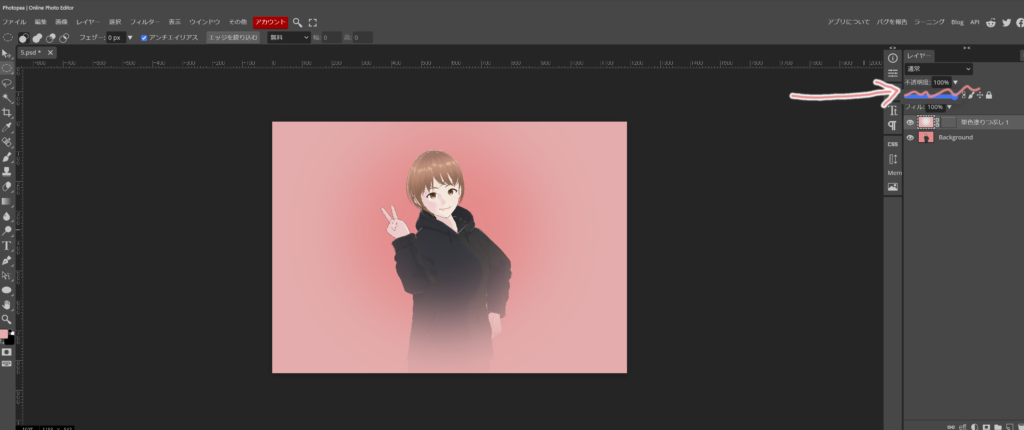Select the Type (T) tool
This screenshot has height=430, width=1024.
point(7,245)
